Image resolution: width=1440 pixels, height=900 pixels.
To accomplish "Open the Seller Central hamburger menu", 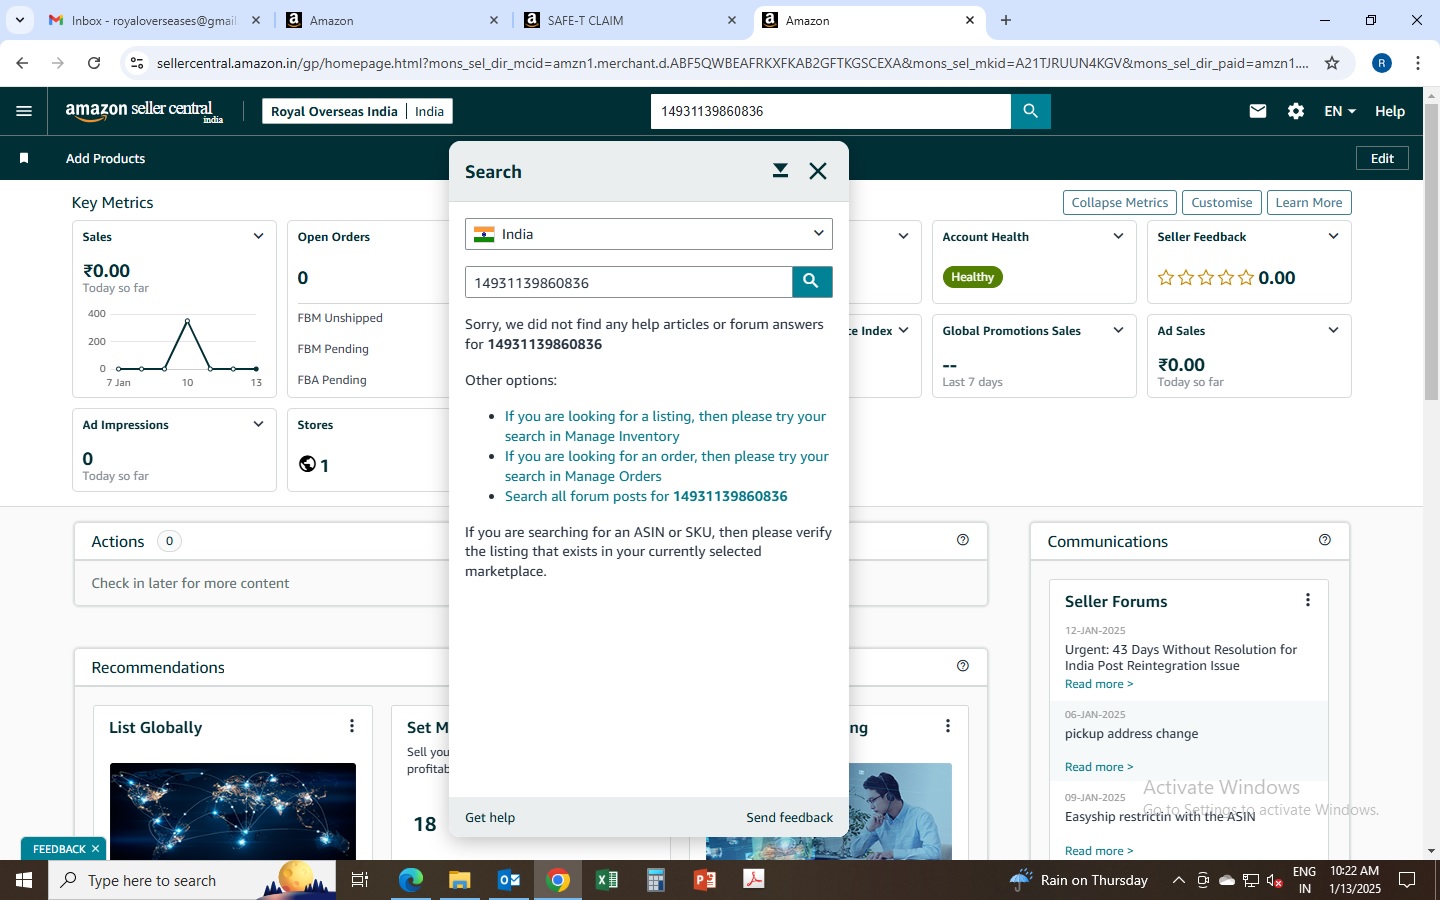I will [24, 111].
